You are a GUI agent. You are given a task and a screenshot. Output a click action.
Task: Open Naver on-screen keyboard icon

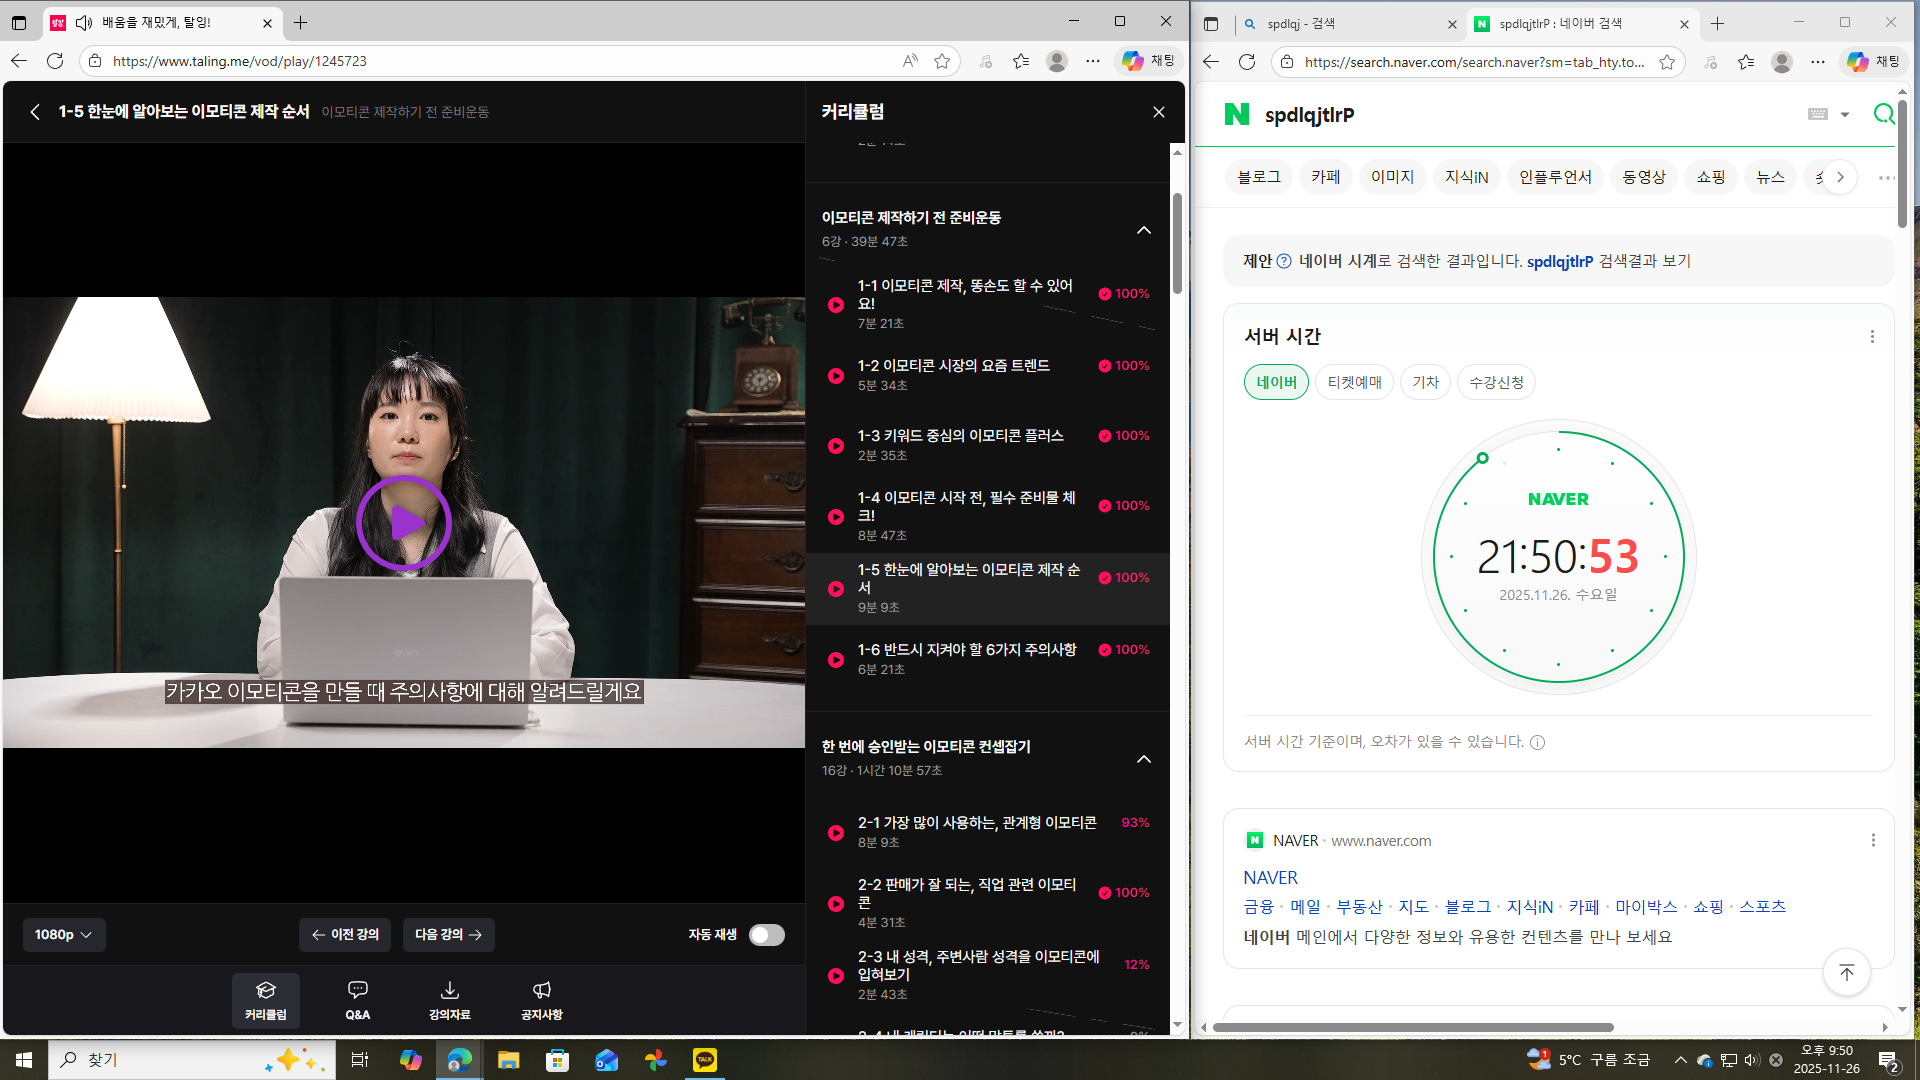(x=1818, y=114)
